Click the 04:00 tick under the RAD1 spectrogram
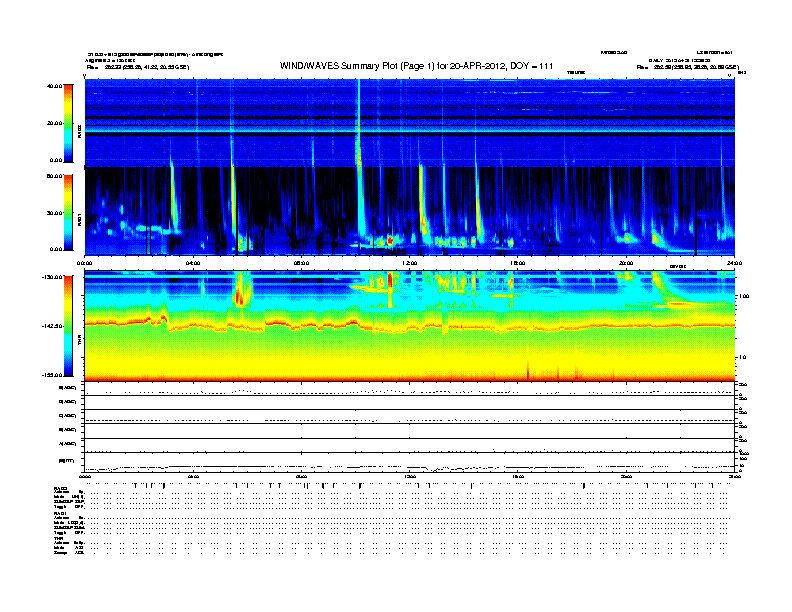This screenshot has width=792, height=612. tap(193, 263)
